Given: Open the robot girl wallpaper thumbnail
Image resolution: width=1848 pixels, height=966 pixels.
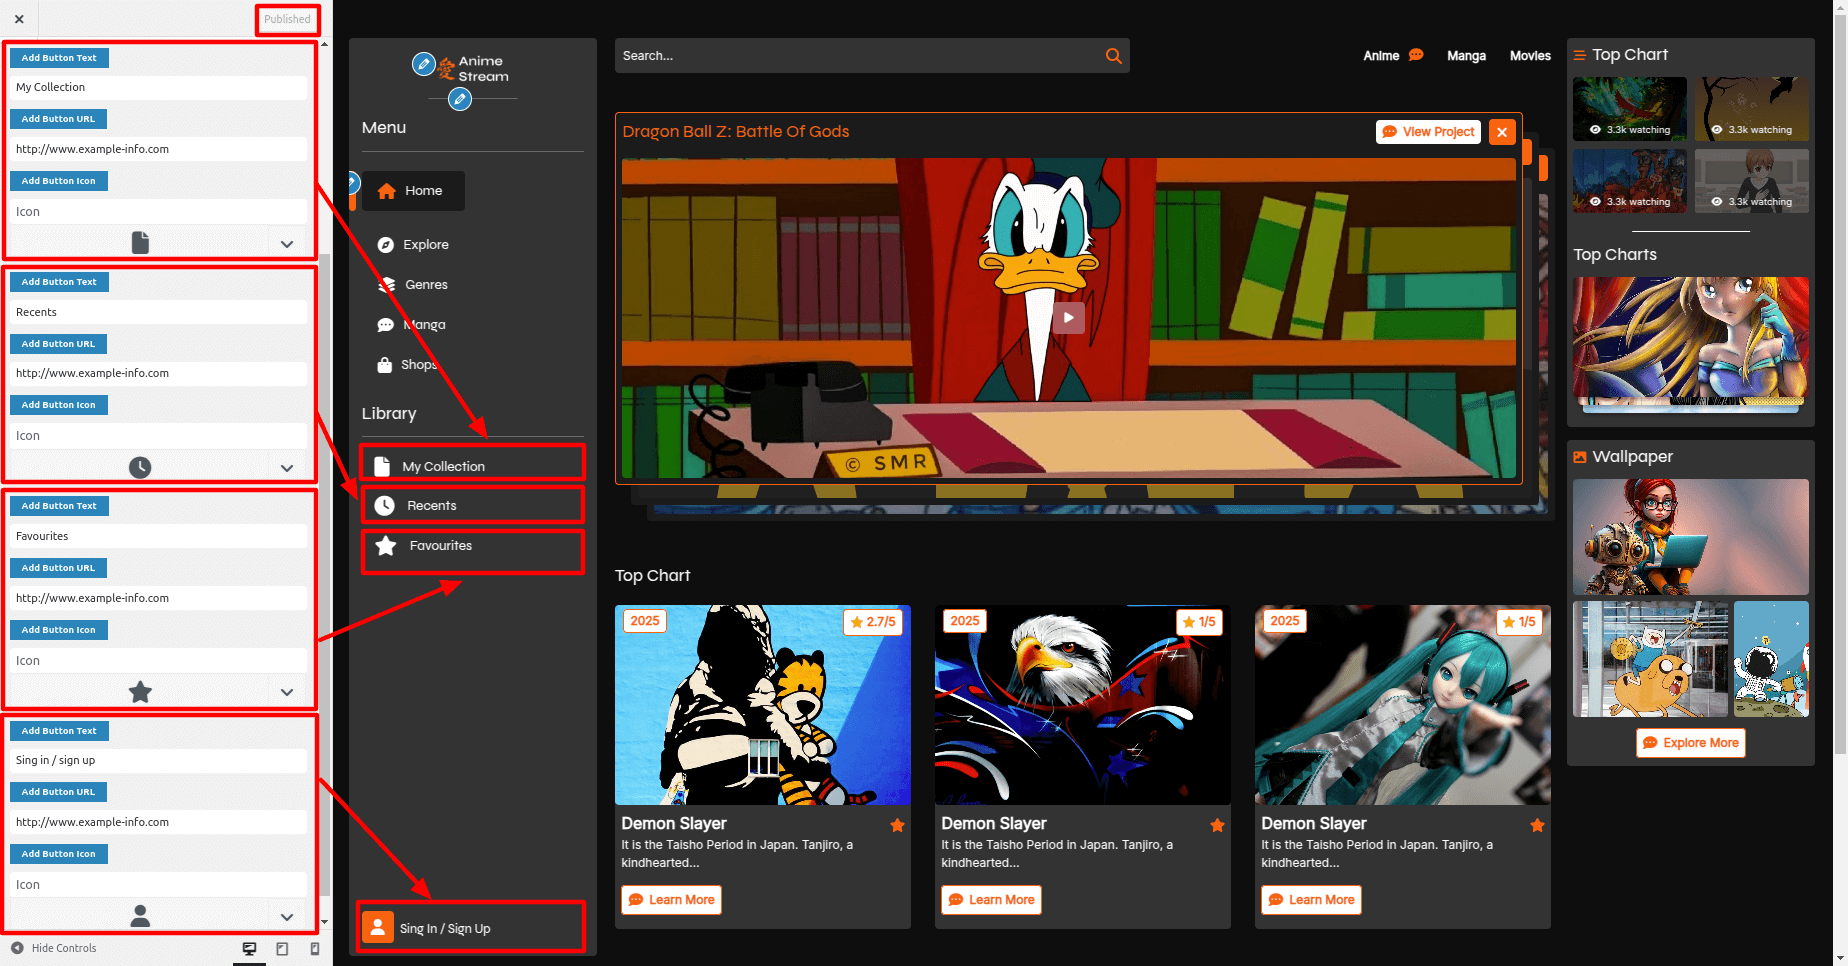Looking at the screenshot, I should (1690, 537).
